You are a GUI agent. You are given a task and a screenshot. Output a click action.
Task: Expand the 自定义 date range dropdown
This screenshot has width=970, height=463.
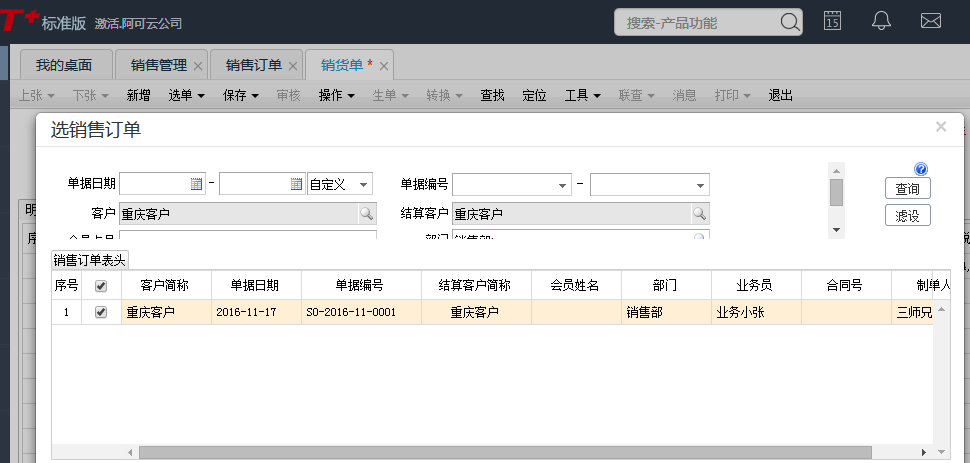click(363, 184)
